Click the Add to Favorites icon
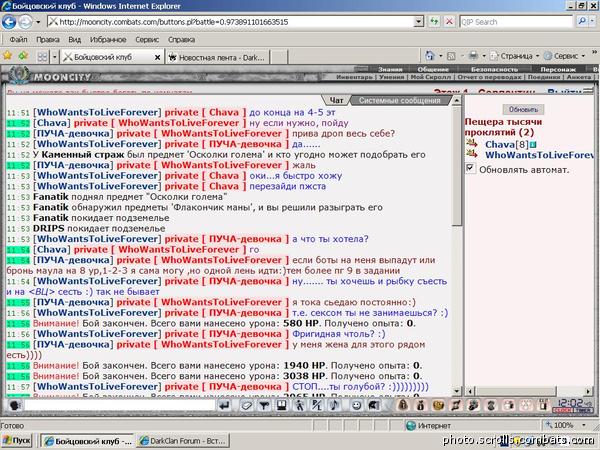The width and height of the screenshot is (600, 450). coord(23,56)
